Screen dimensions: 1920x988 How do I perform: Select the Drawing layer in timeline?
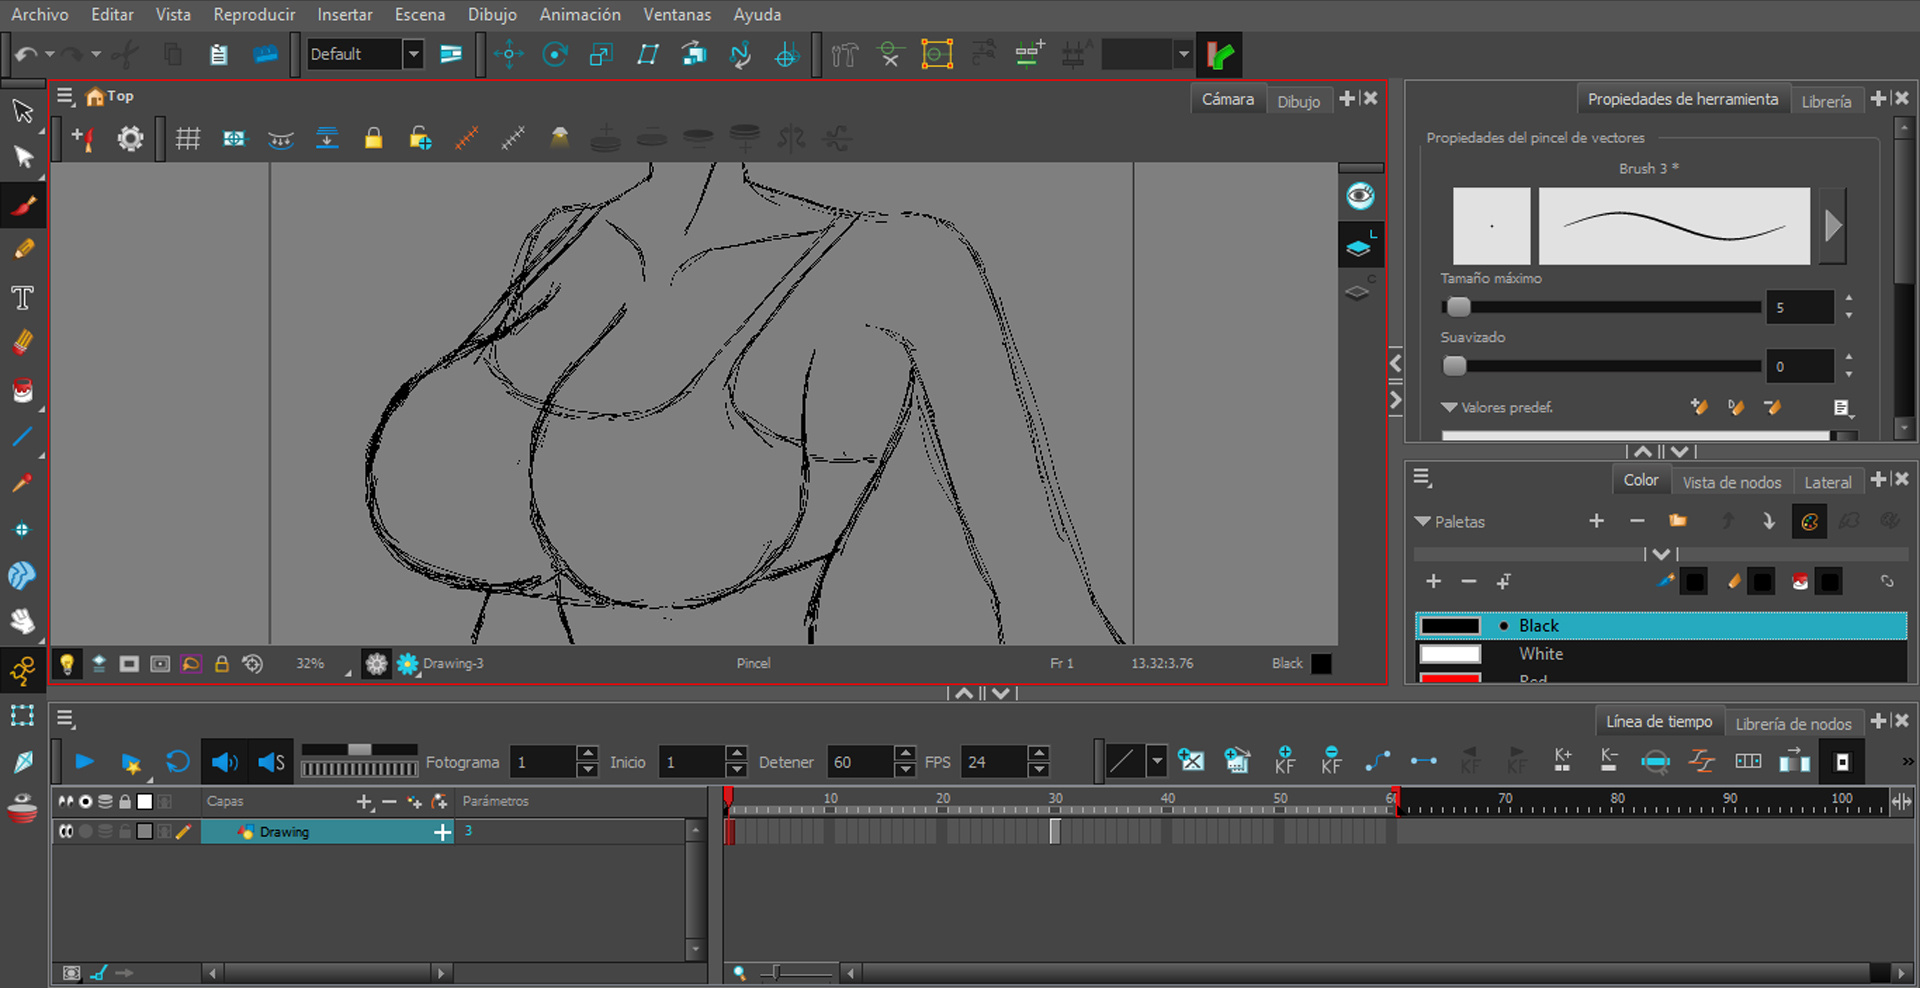[328, 832]
